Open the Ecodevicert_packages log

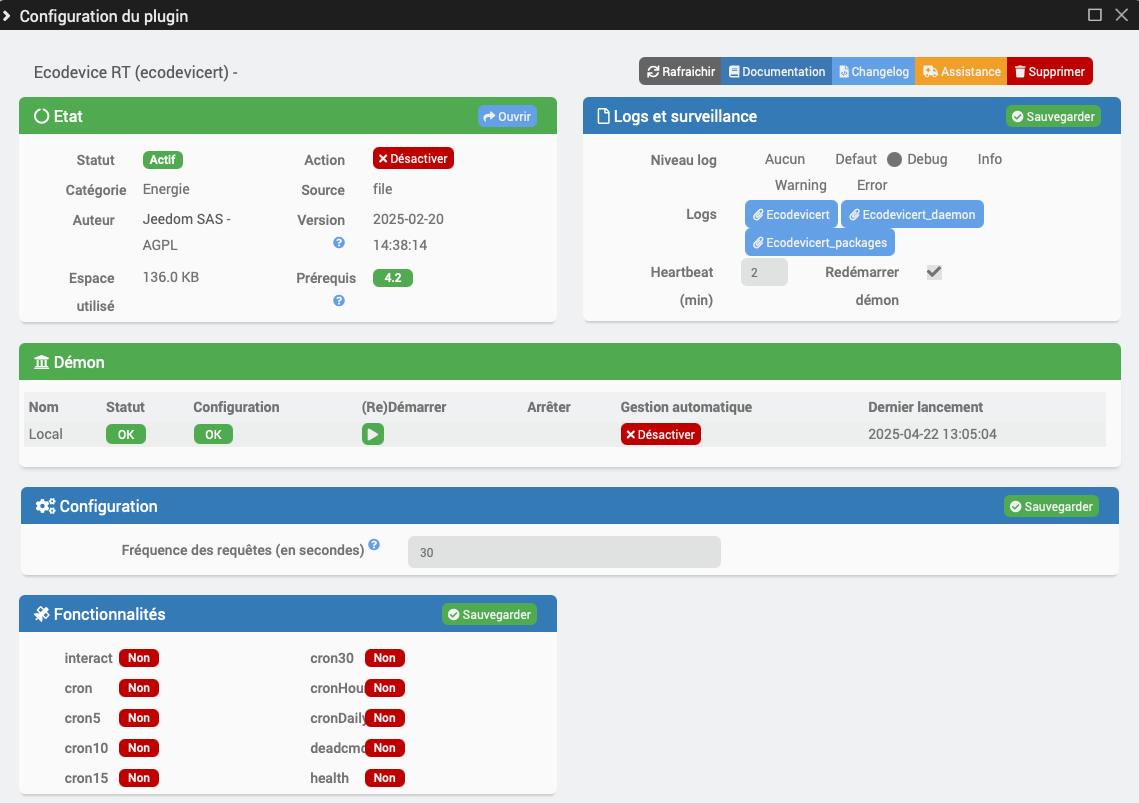[x=820, y=243]
